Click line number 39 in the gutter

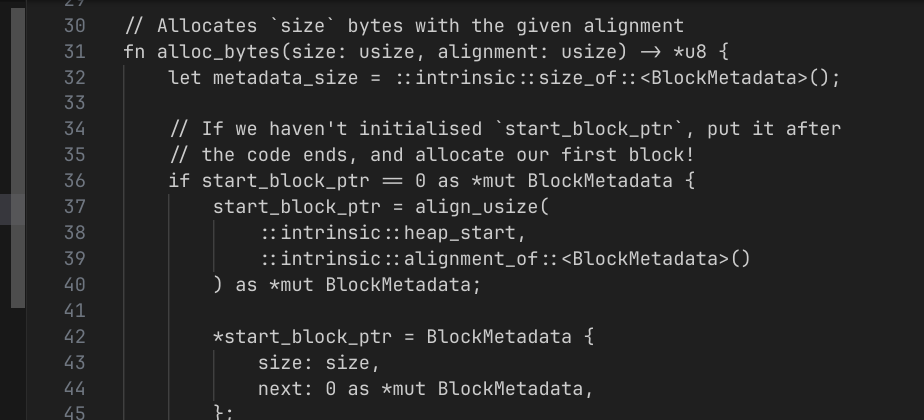click(74, 259)
